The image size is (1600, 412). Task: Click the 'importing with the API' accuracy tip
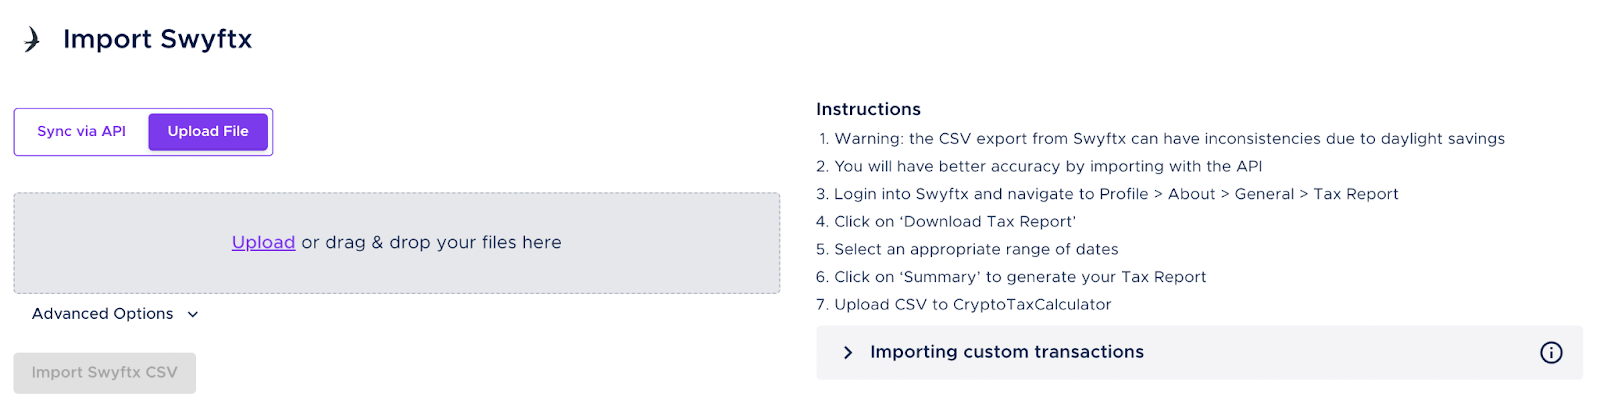point(1039,166)
